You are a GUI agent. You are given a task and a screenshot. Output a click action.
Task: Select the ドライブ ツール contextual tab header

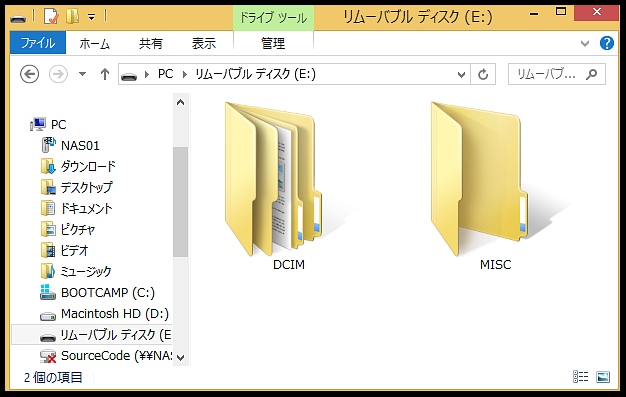[273, 18]
